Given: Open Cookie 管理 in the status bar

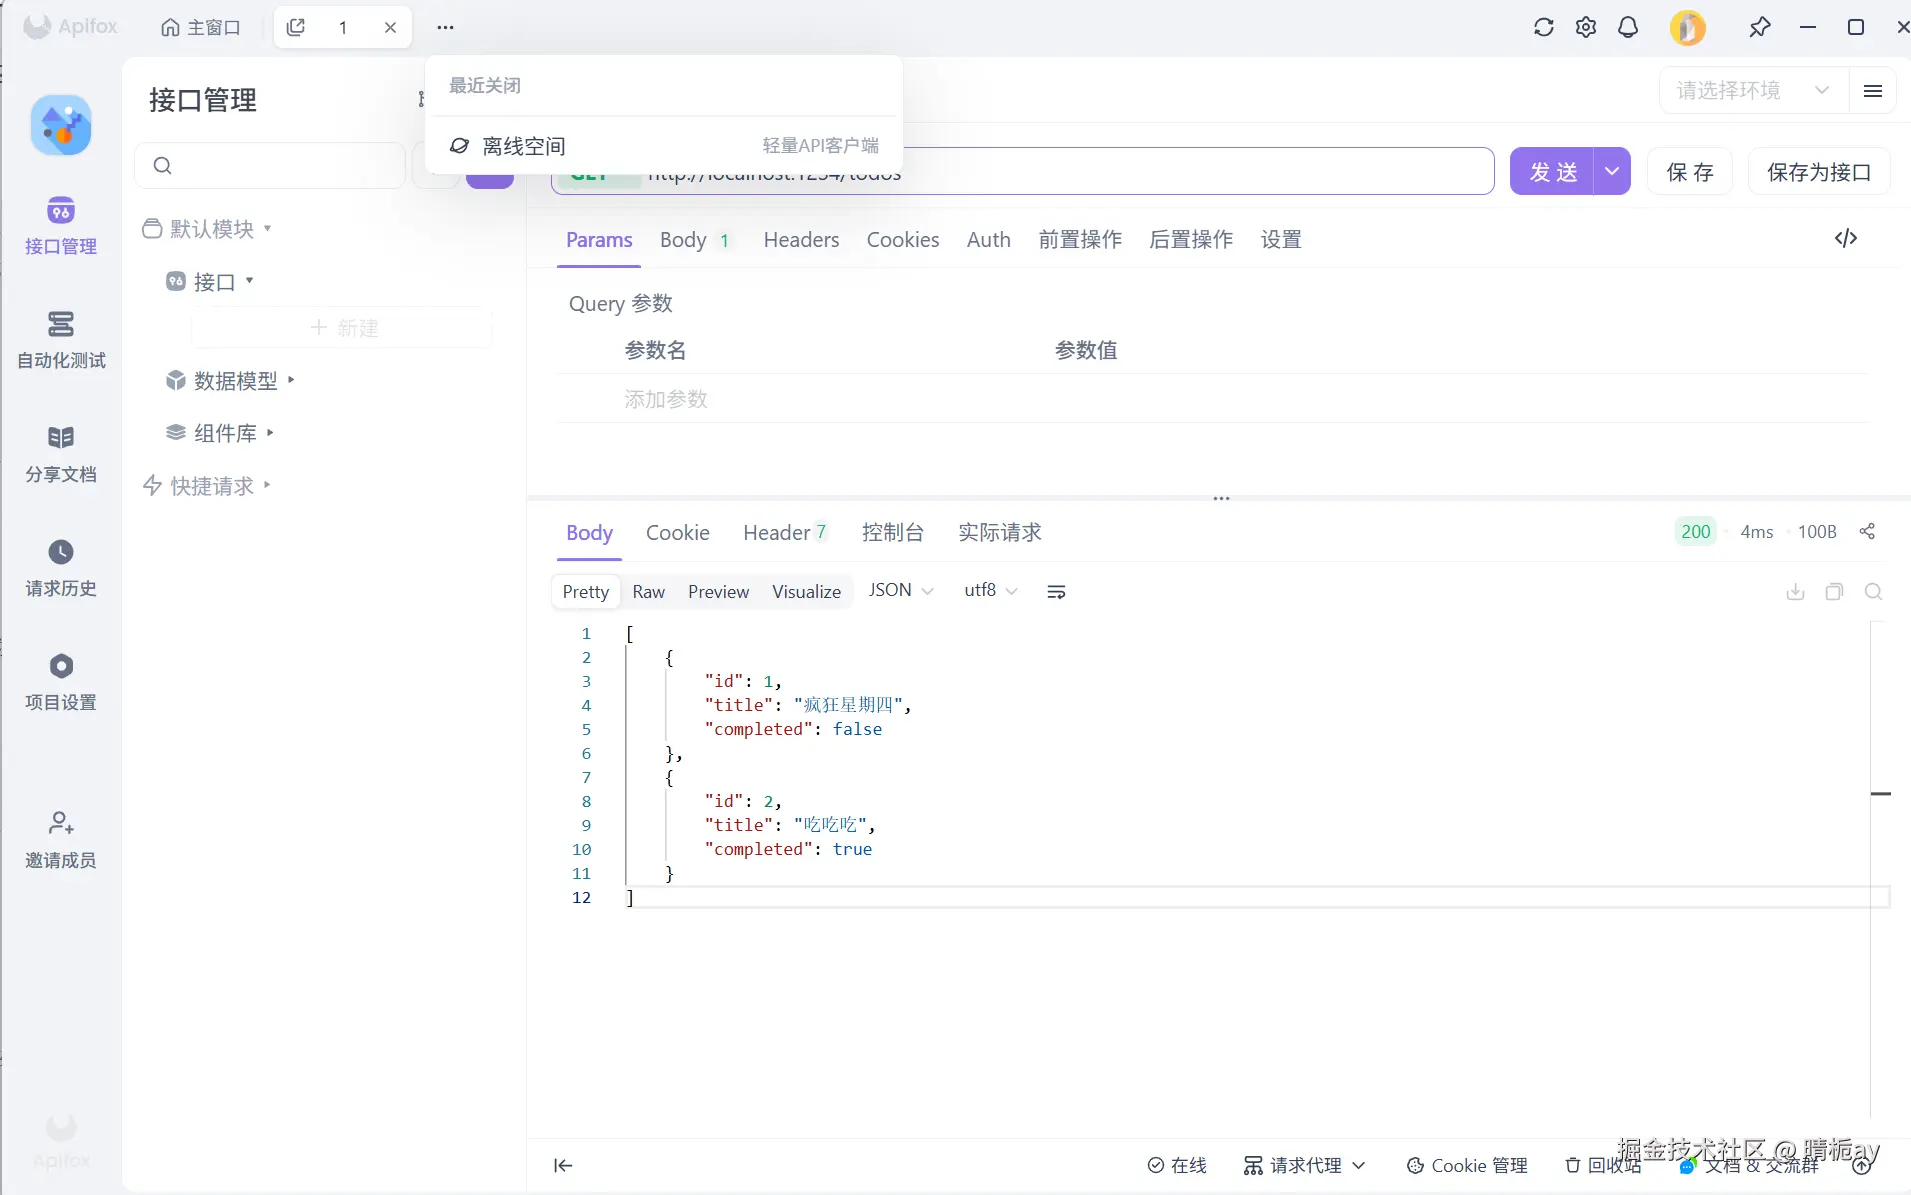Looking at the screenshot, I should point(1467,1165).
